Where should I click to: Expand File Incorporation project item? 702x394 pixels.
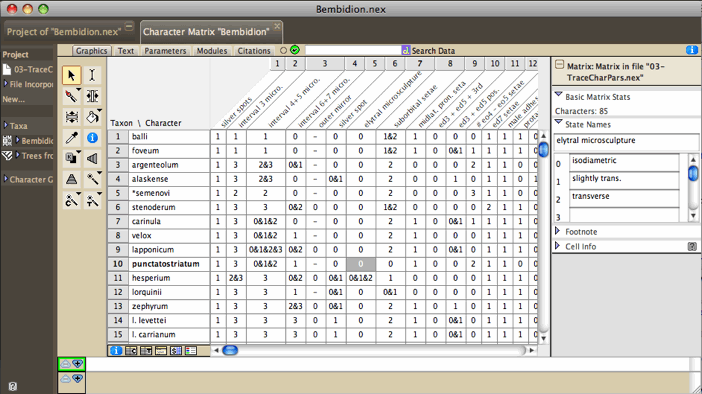(6, 84)
